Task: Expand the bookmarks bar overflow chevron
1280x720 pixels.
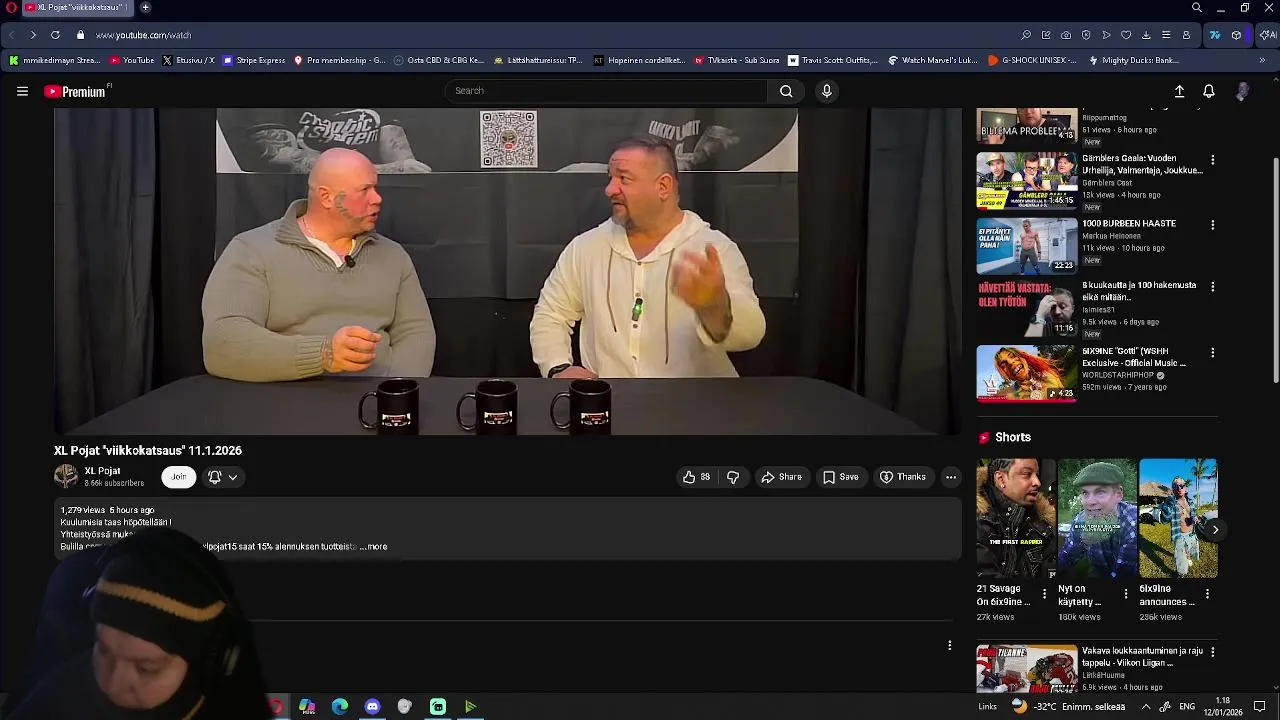Action: (1262, 60)
